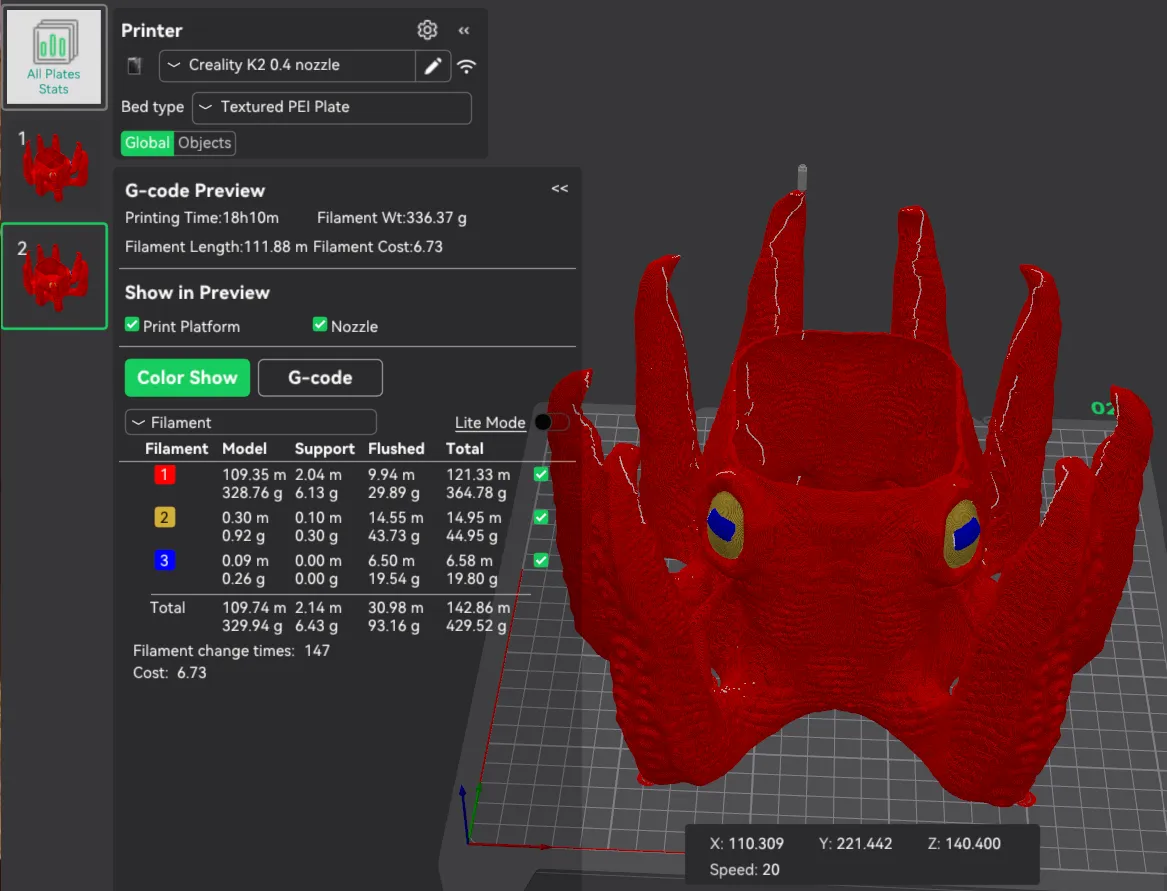
Task: Click the left blue octopus eye in preview
Action: pos(720,525)
